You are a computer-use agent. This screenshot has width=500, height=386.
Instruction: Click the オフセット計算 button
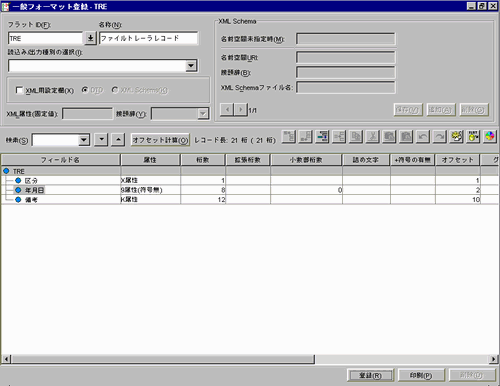point(160,140)
